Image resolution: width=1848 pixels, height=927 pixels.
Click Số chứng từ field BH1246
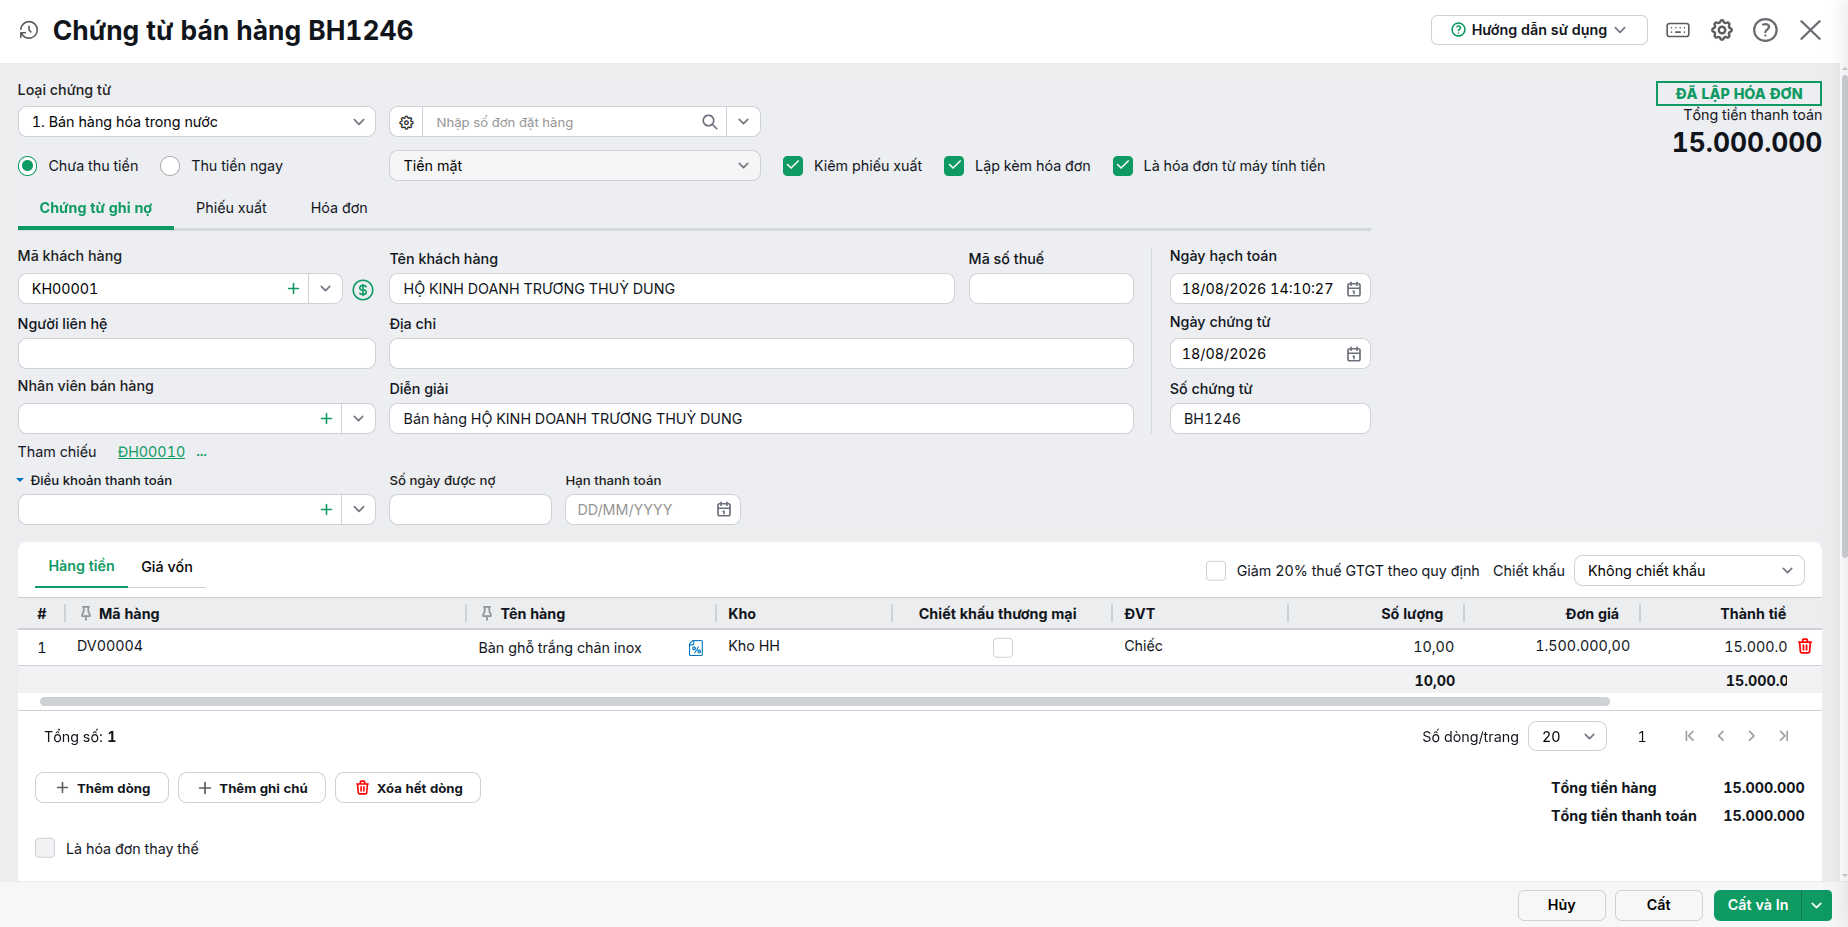click(x=1270, y=419)
